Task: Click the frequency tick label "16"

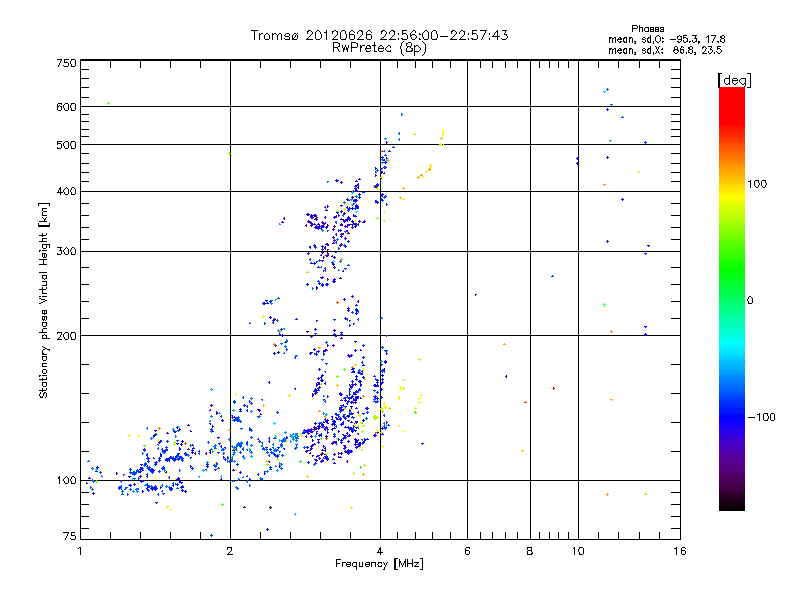Action: 680,551
